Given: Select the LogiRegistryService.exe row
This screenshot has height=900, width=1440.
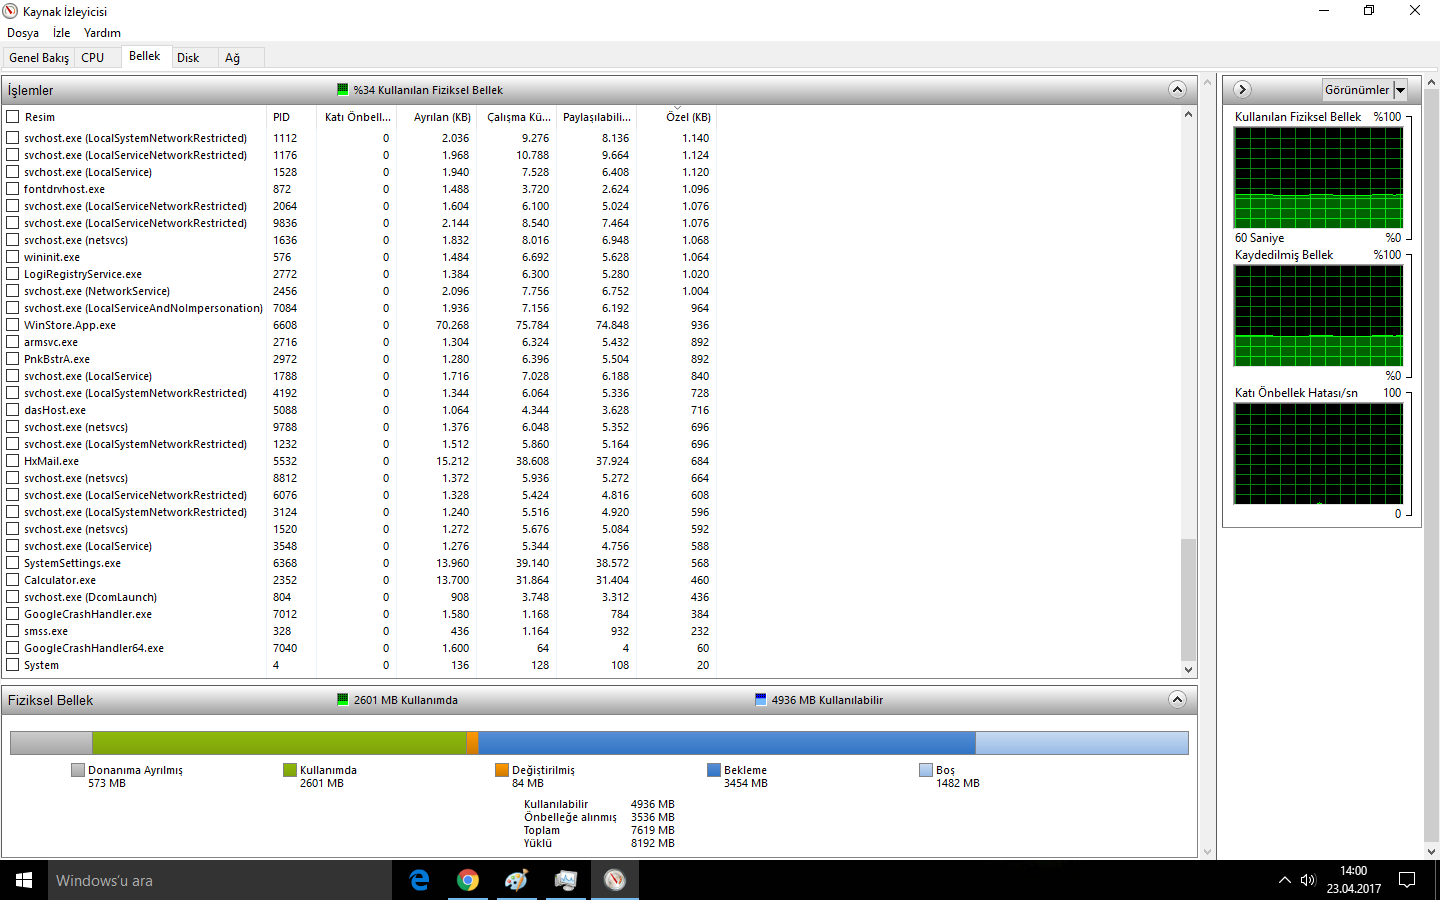Looking at the screenshot, I should point(360,273).
